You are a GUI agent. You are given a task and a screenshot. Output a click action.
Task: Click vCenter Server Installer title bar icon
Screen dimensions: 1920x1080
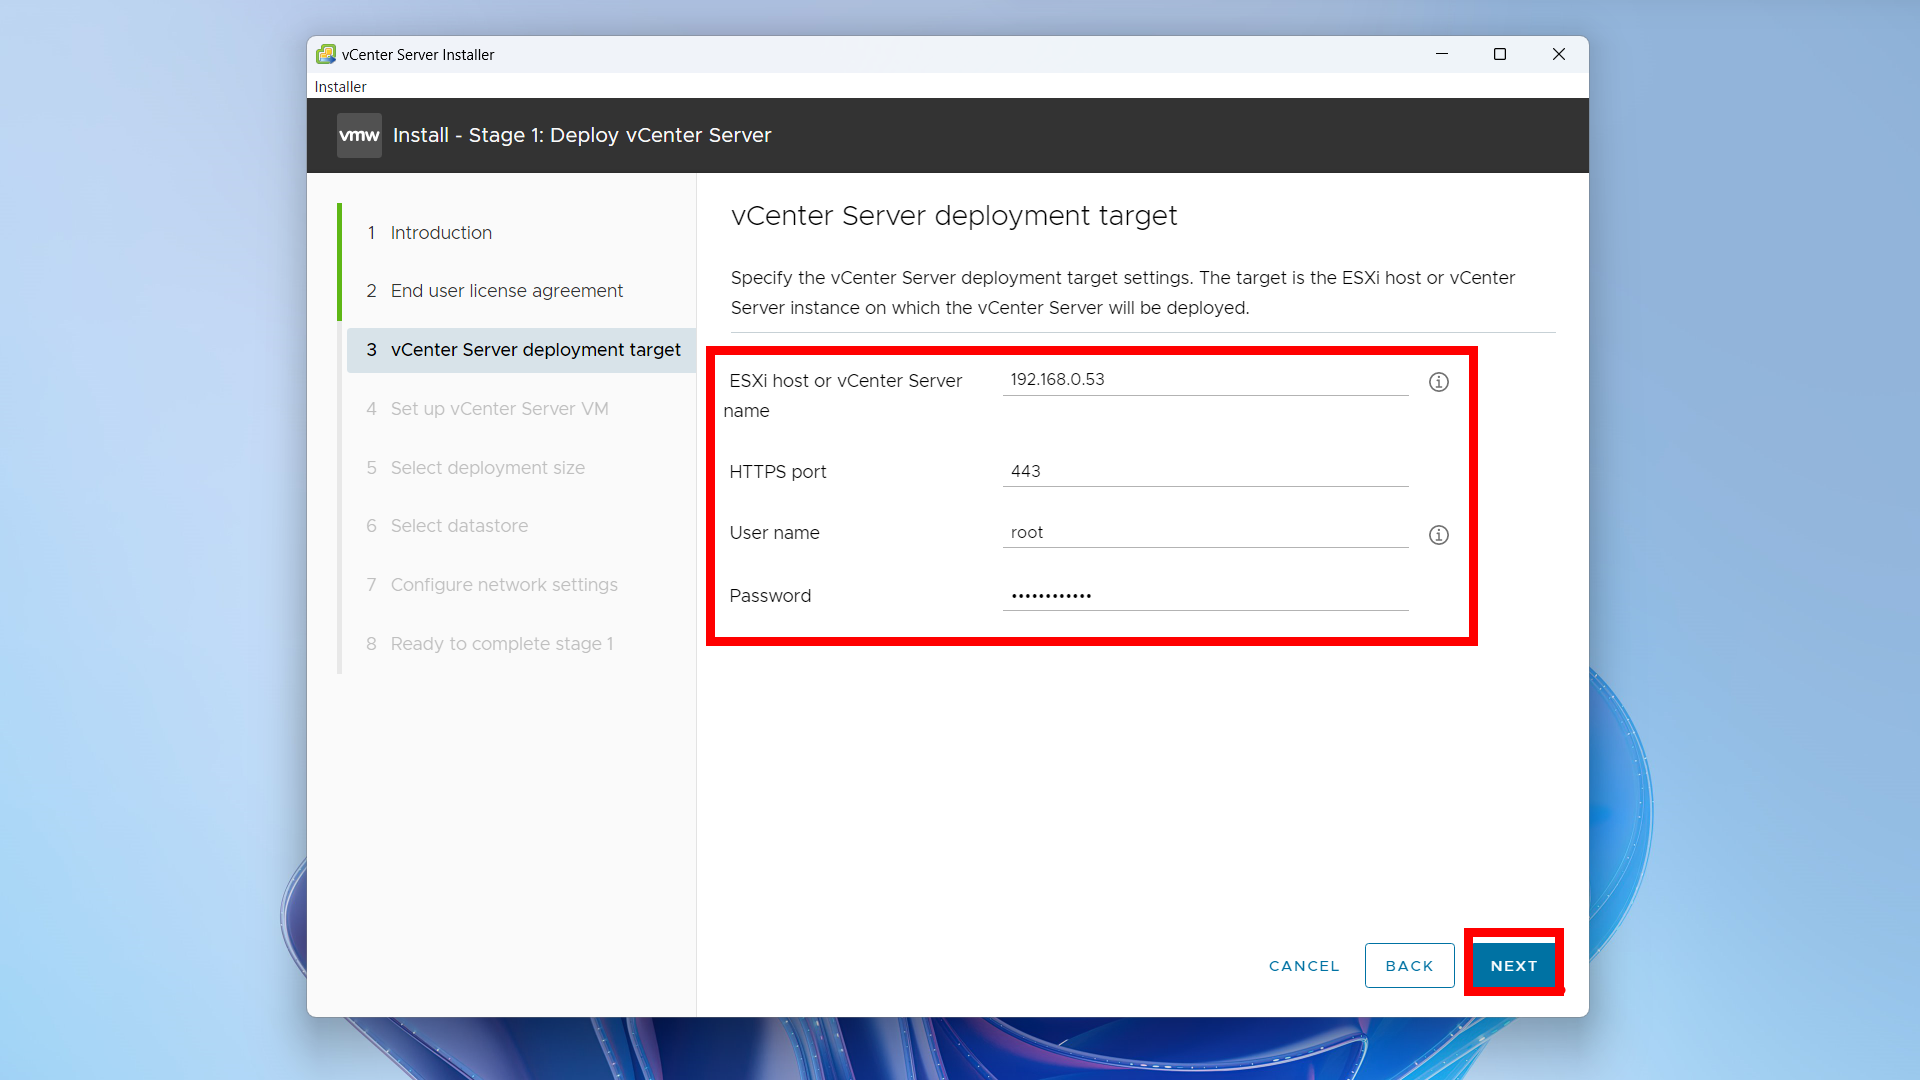point(326,54)
